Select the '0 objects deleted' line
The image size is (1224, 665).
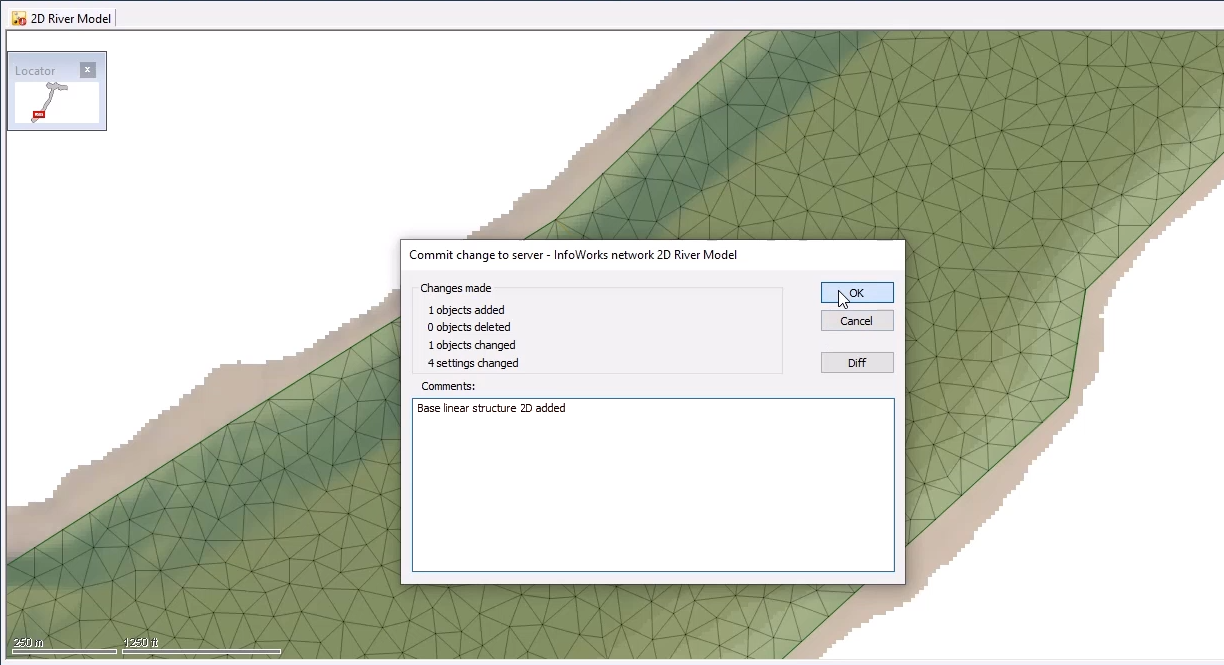pos(469,327)
